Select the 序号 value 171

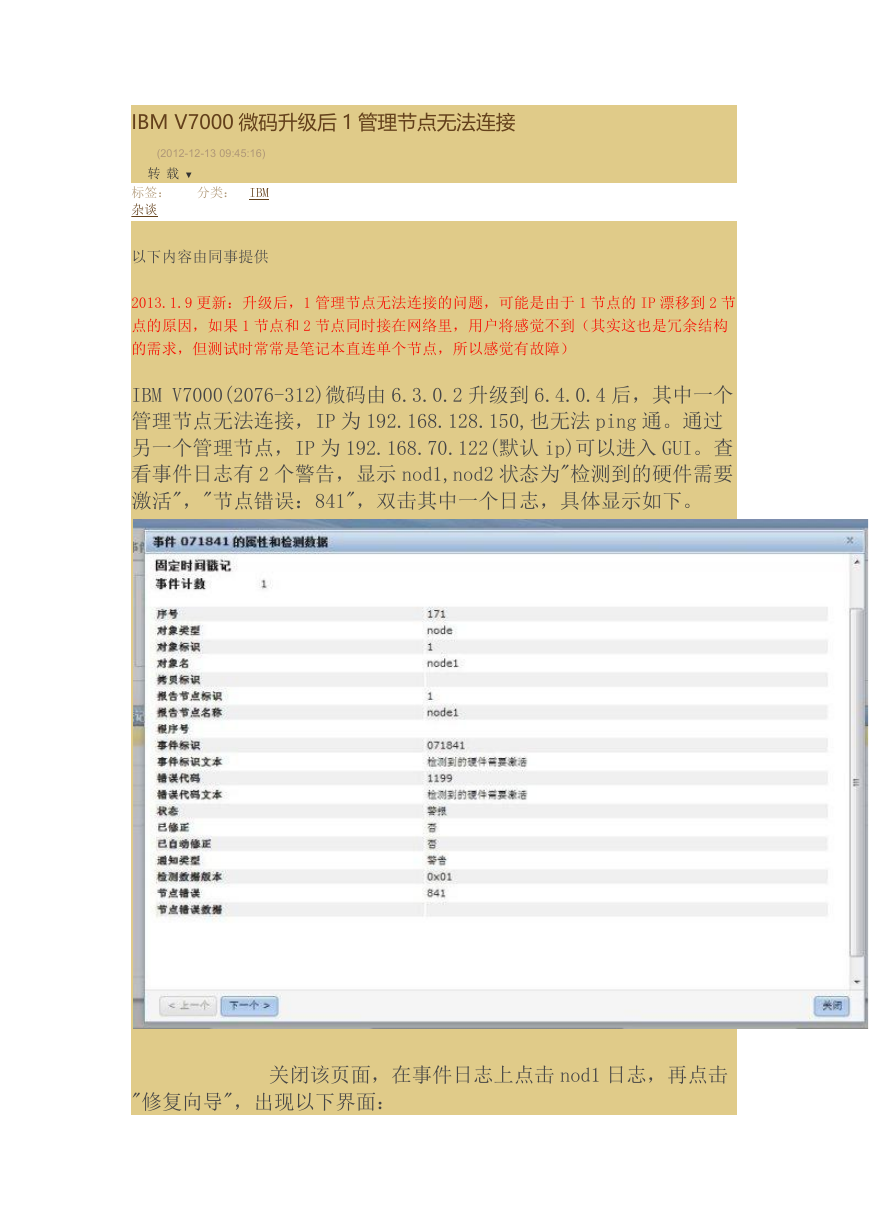point(436,614)
